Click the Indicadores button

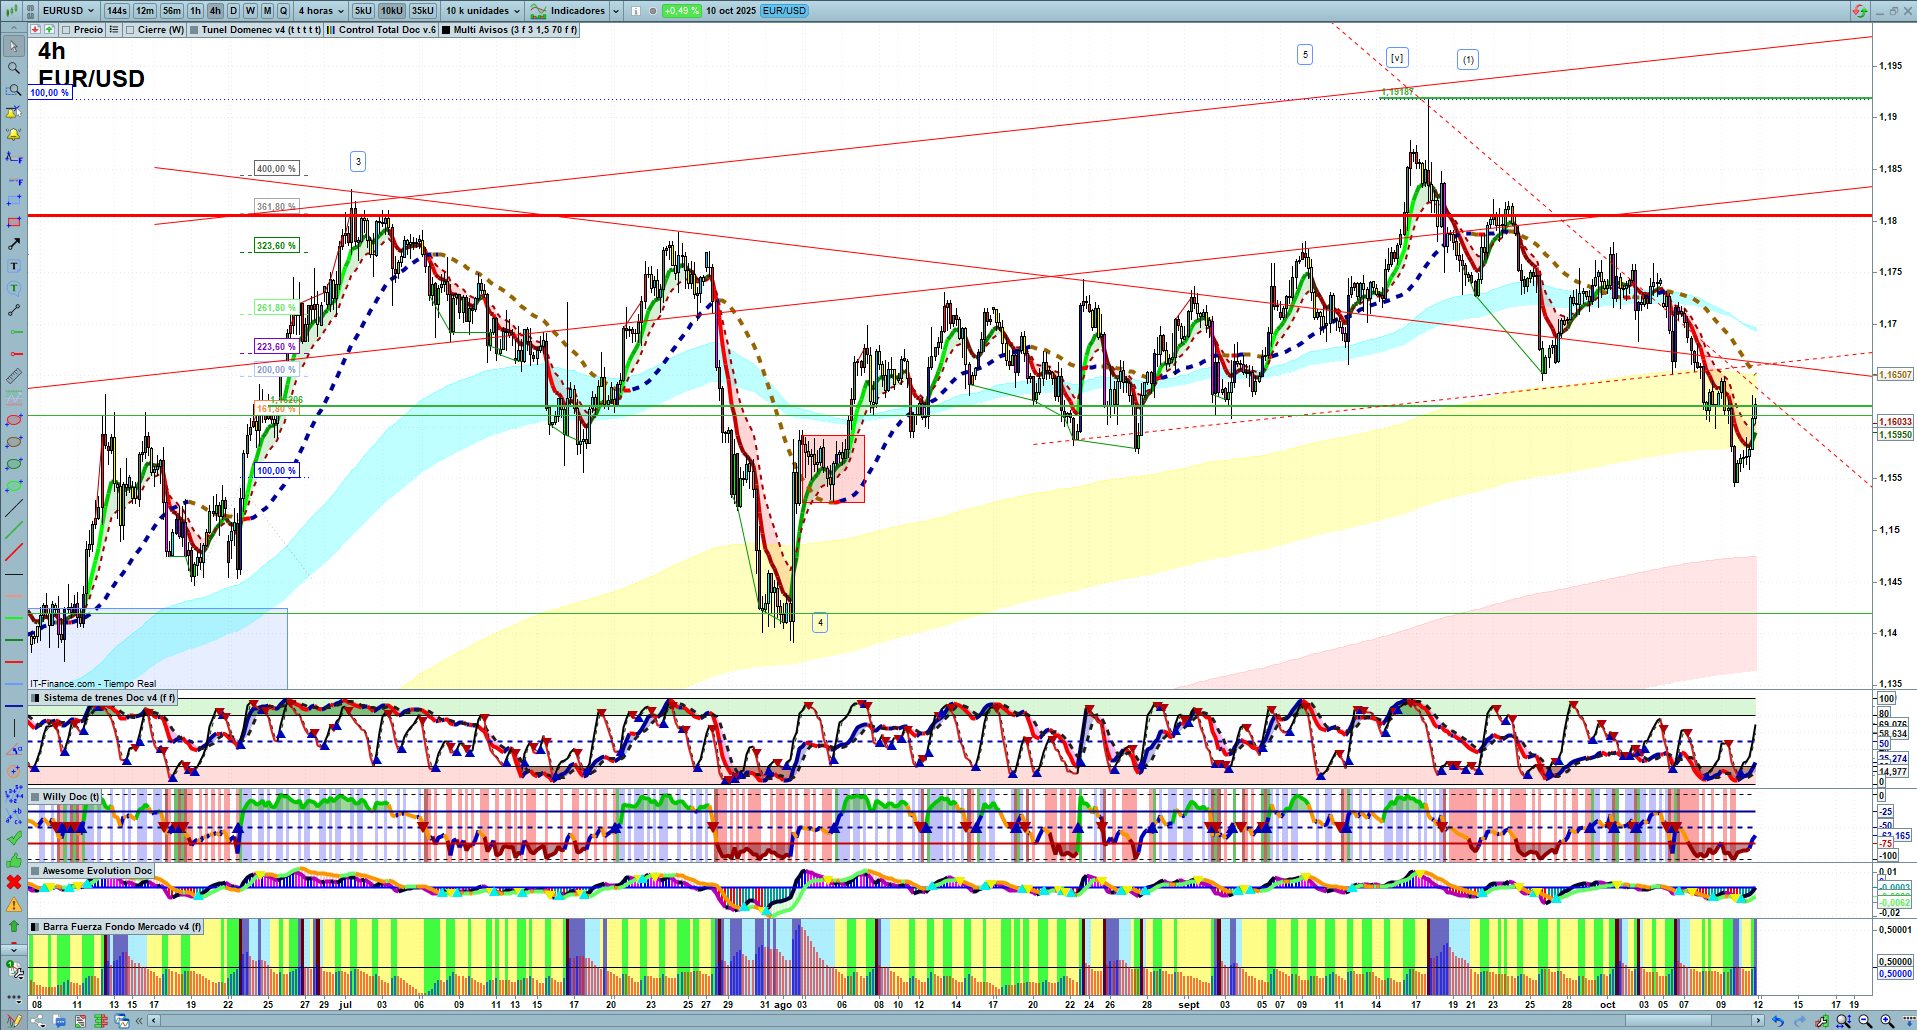[575, 11]
